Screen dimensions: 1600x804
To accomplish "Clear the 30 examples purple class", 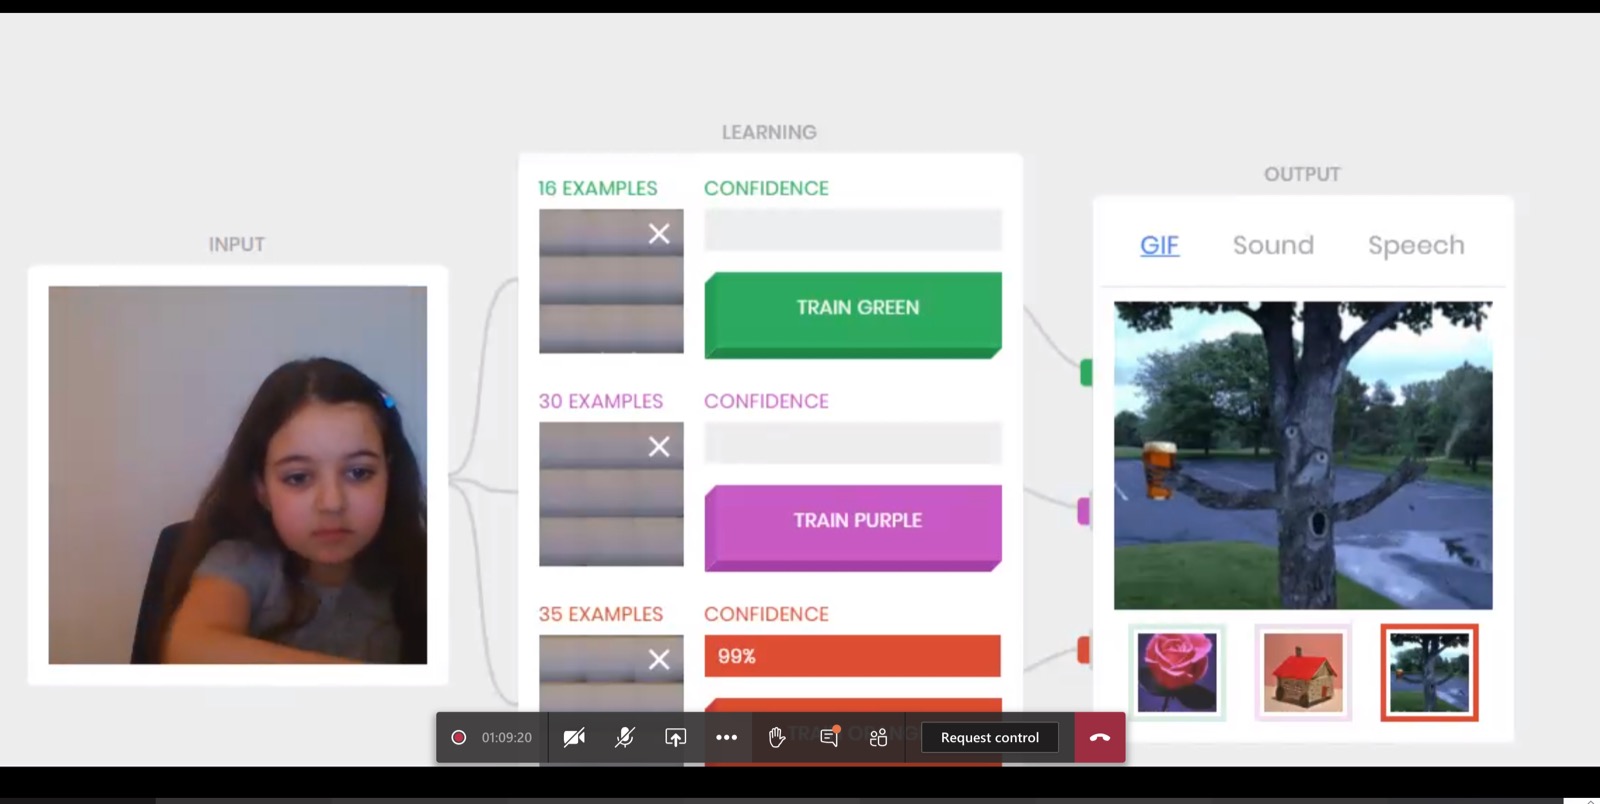I will click(x=659, y=447).
